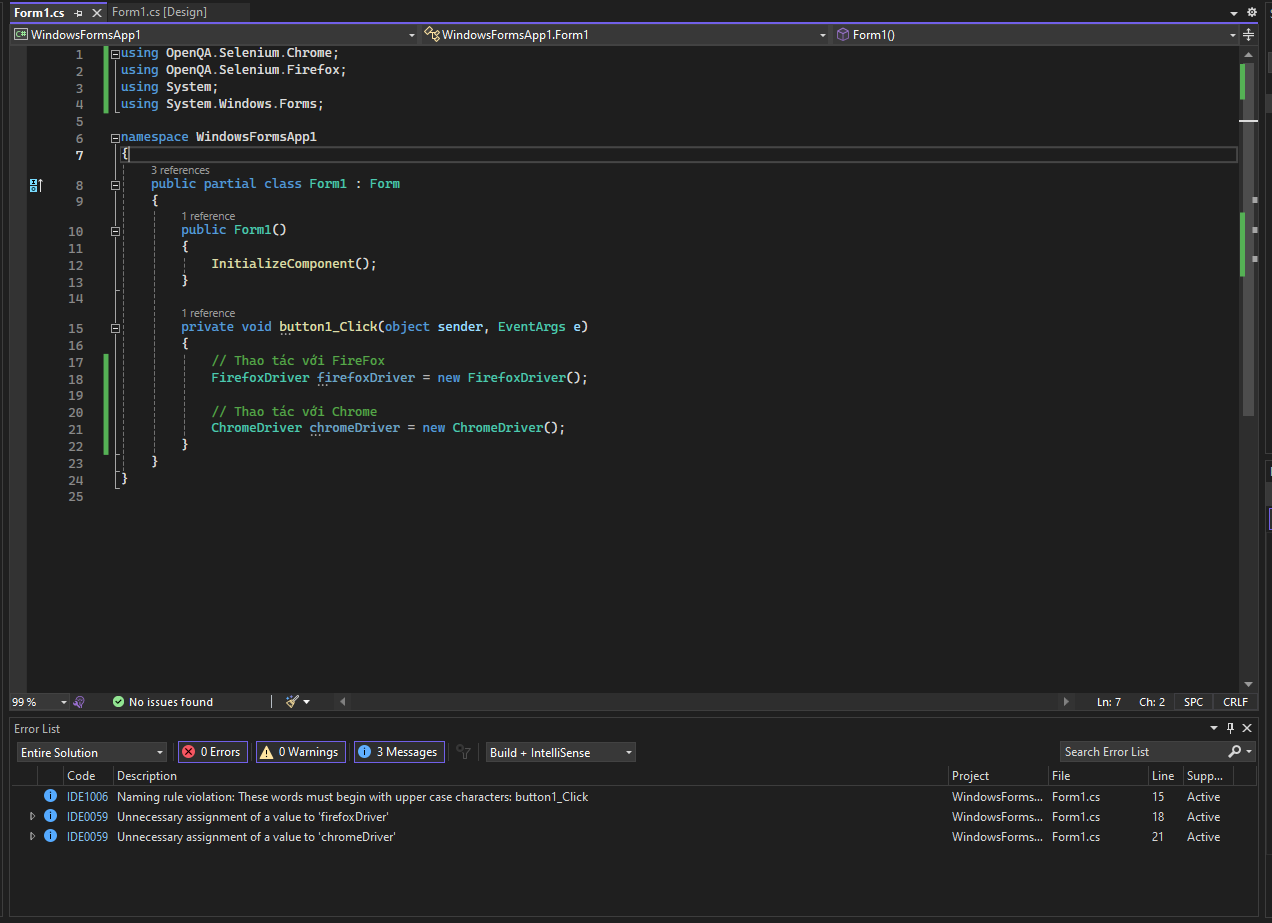The image size is (1272, 923).
Task: Open the Build + IntelliSense dropdown
Action: tap(560, 752)
